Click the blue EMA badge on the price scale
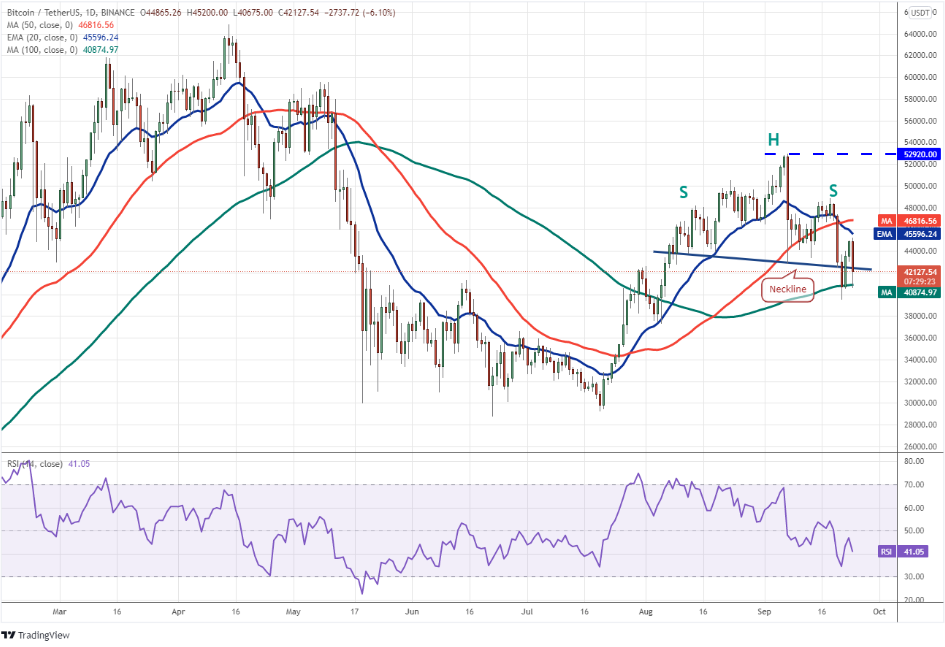The width and height of the screenshot is (945, 647). pos(886,235)
